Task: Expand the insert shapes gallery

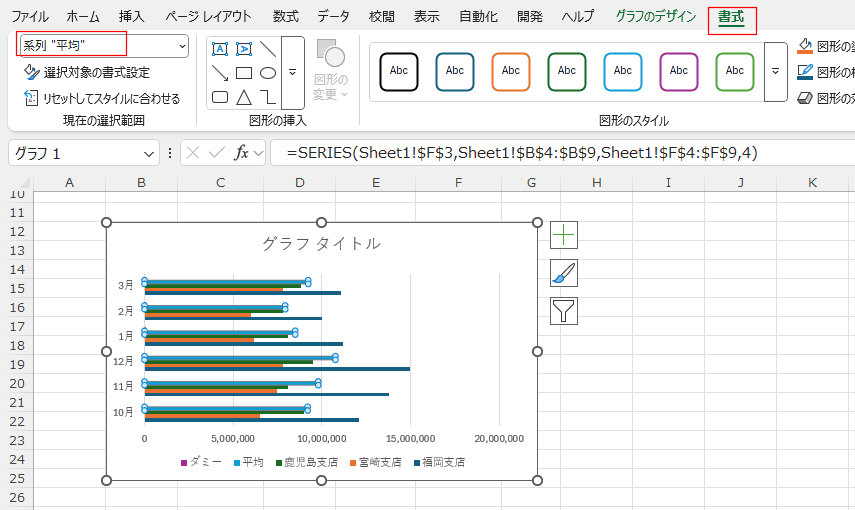Action: click(x=292, y=72)
